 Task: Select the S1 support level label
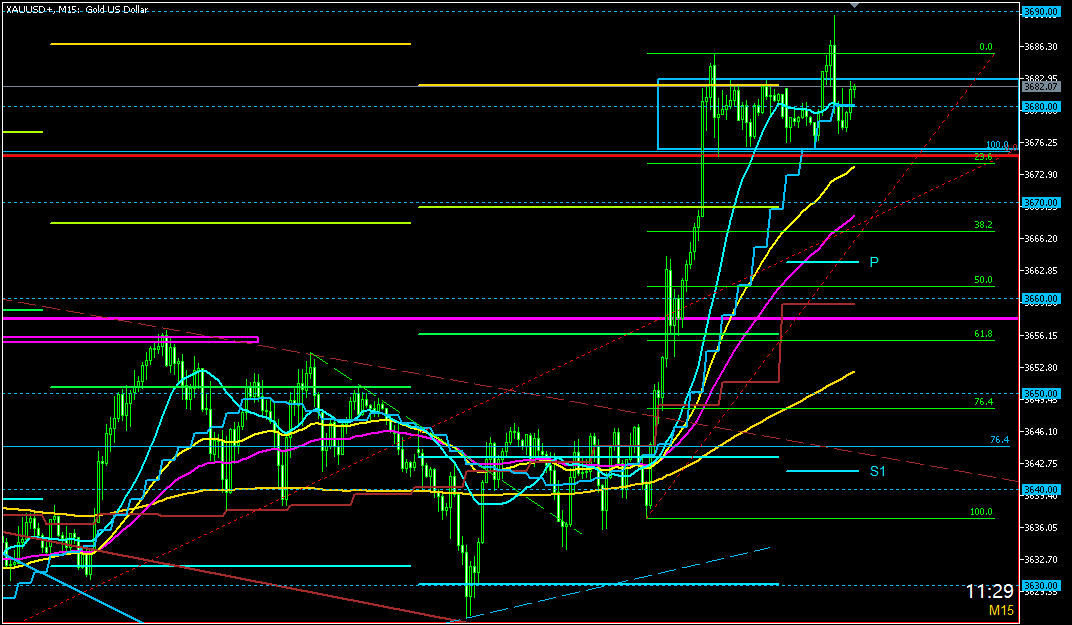coord(877,470)
